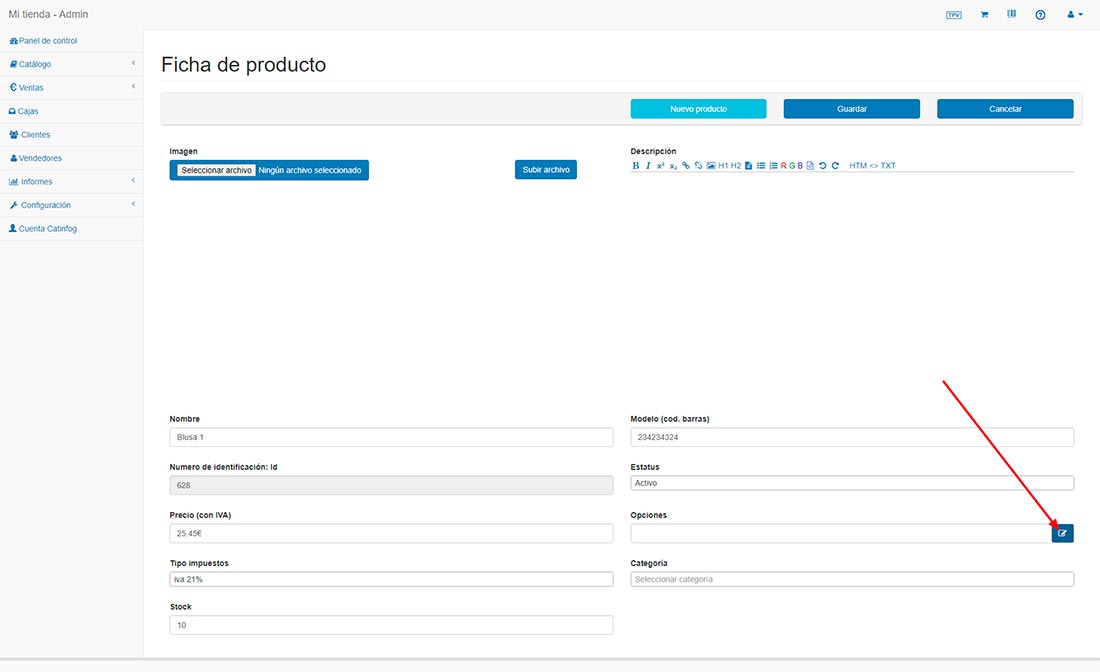
Task: Apply H1 heading in description toolbar
Action: 723,166
